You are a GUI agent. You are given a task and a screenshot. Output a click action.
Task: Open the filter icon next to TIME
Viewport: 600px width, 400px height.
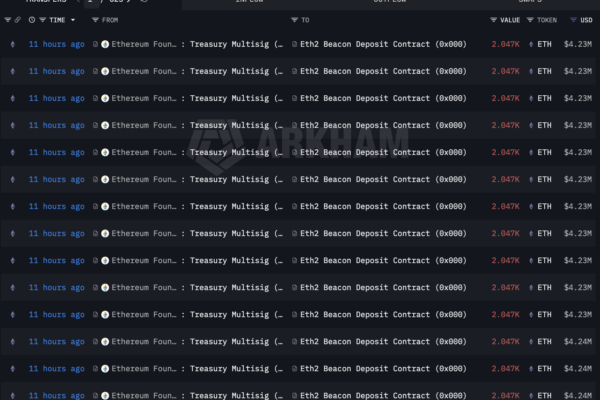coord(43,19)
